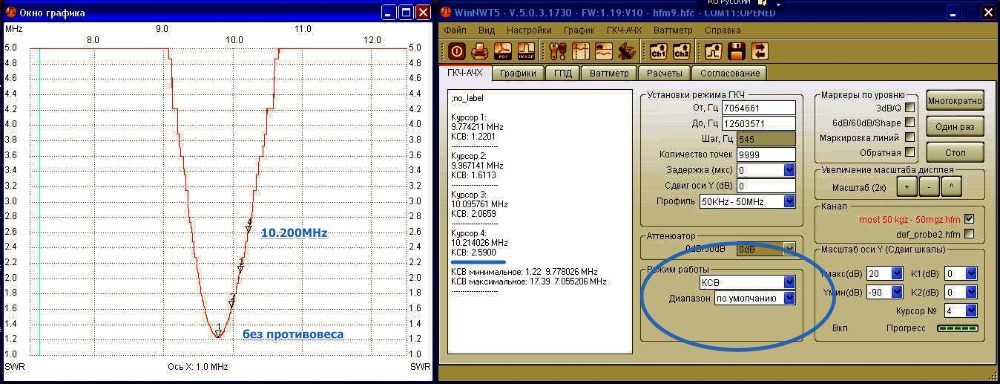Check the def_probe2.hfm channel checkbox
The image size is (1000, 384).
[x=970, y=233]
